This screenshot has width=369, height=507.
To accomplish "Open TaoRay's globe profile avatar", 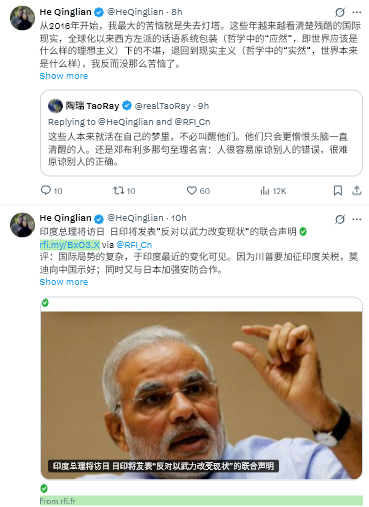I will click(x=55, y=106).
